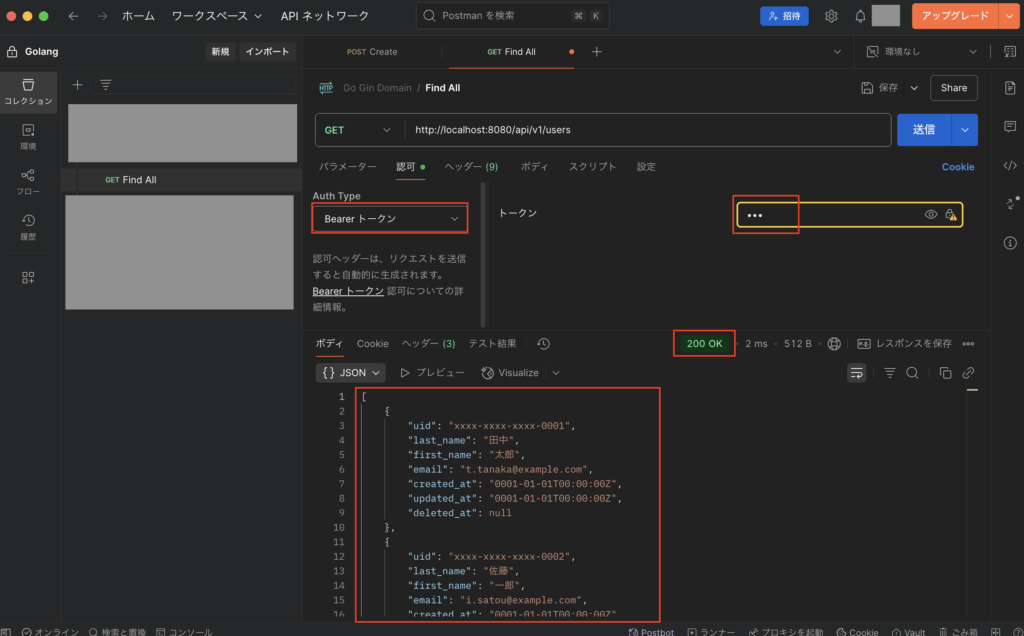Open the JSON format dropdown

pyautogui.click(x=351, y=372)
